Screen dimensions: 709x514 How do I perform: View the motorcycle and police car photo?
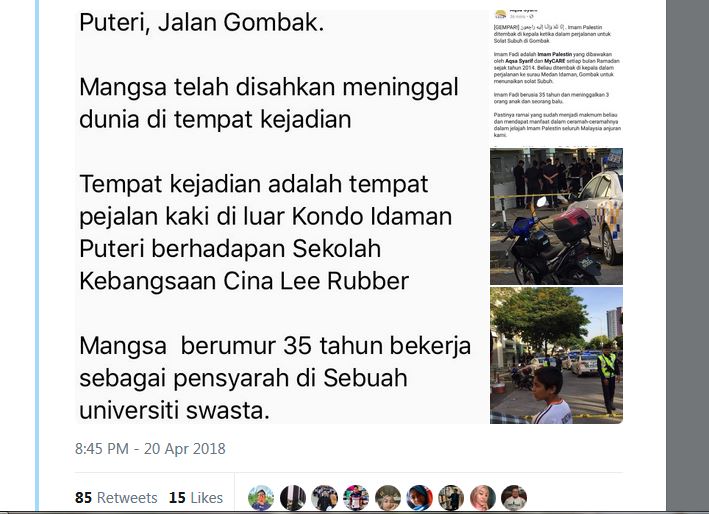556,217
